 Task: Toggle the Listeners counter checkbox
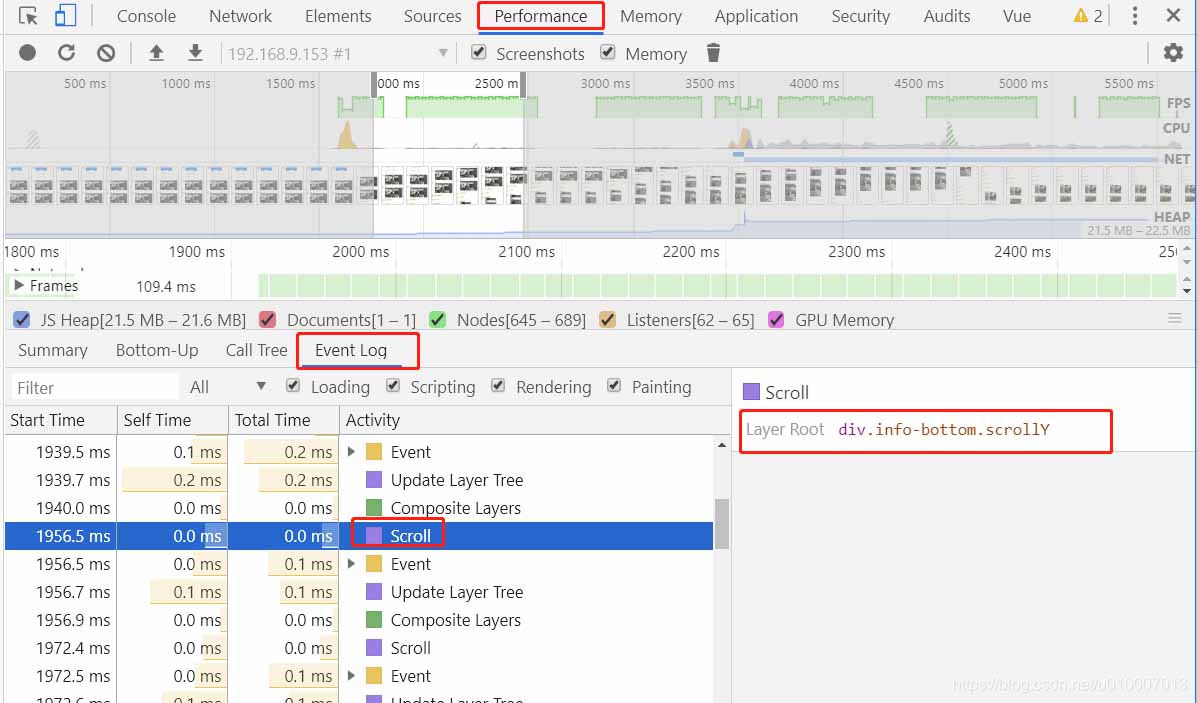(x=607, y=320)
